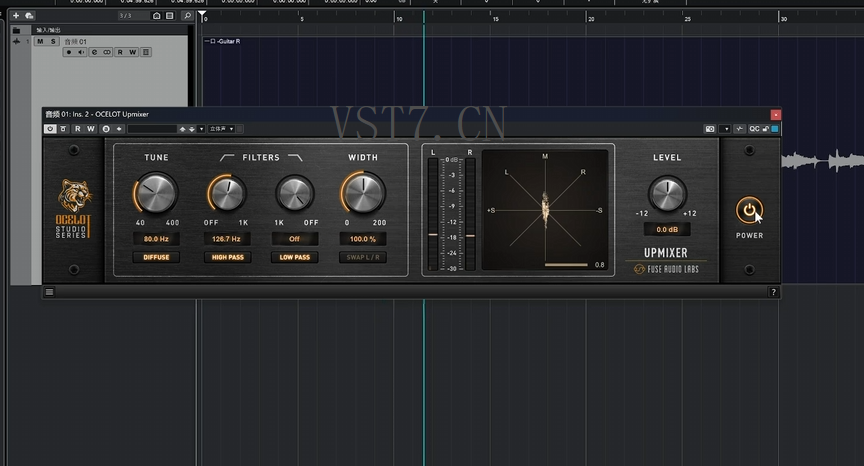Click the orange POWER button
This screenshot has height=466, width=864.
coord(749,210)
